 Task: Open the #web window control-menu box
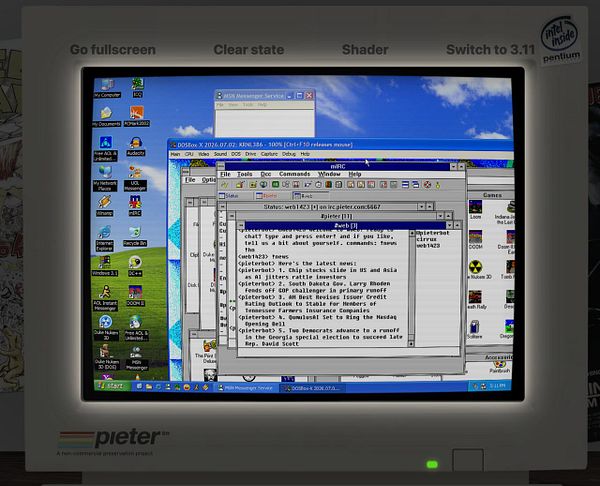(x=241, y=226)
